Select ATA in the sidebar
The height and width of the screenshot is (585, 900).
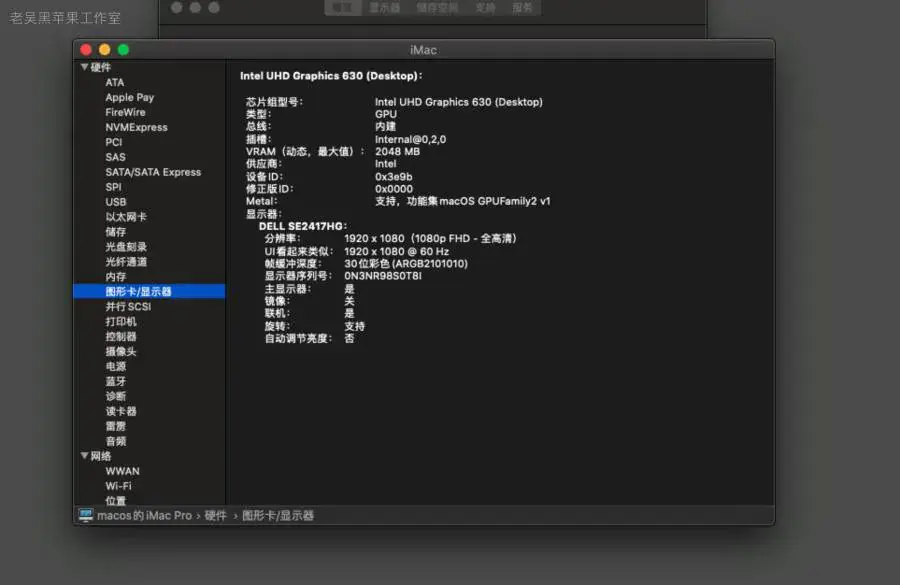point(114,83)
